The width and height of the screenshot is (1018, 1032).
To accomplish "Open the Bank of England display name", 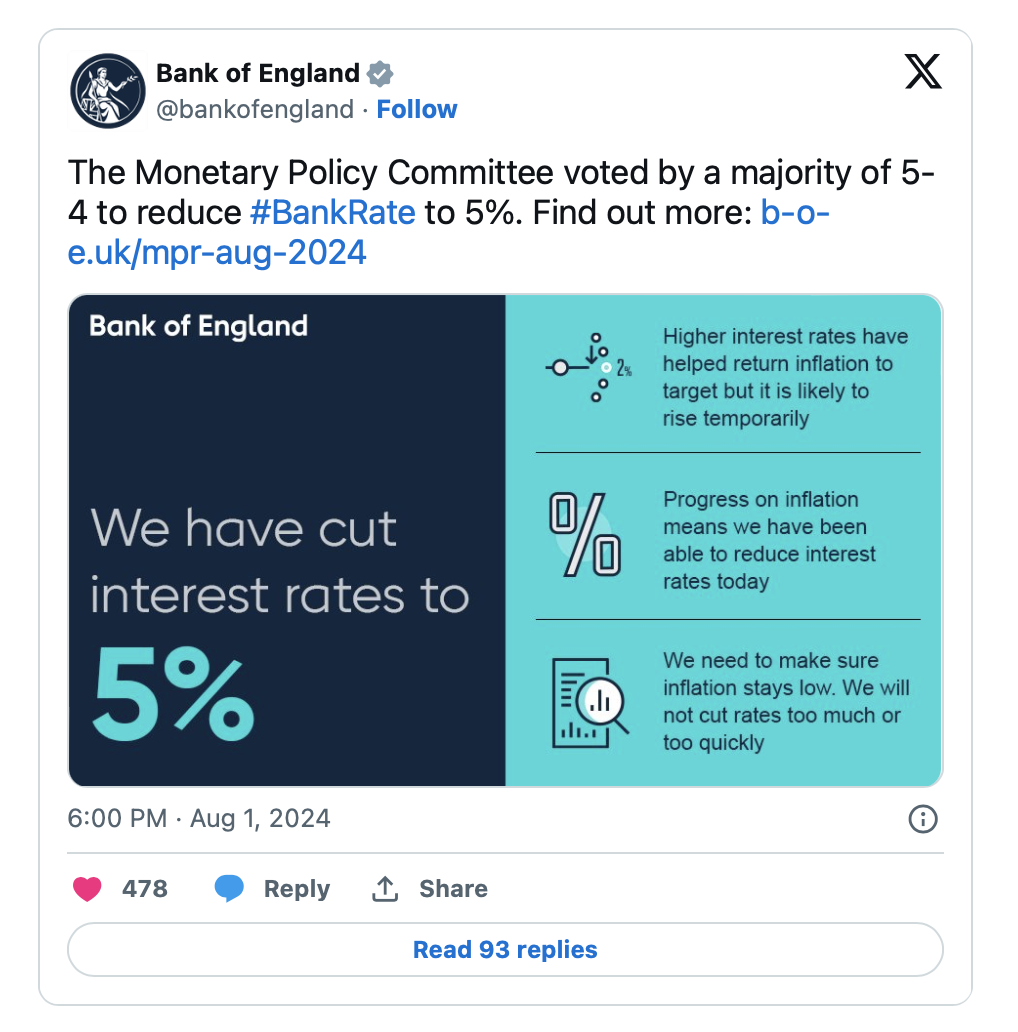I will tap(257, 73).
